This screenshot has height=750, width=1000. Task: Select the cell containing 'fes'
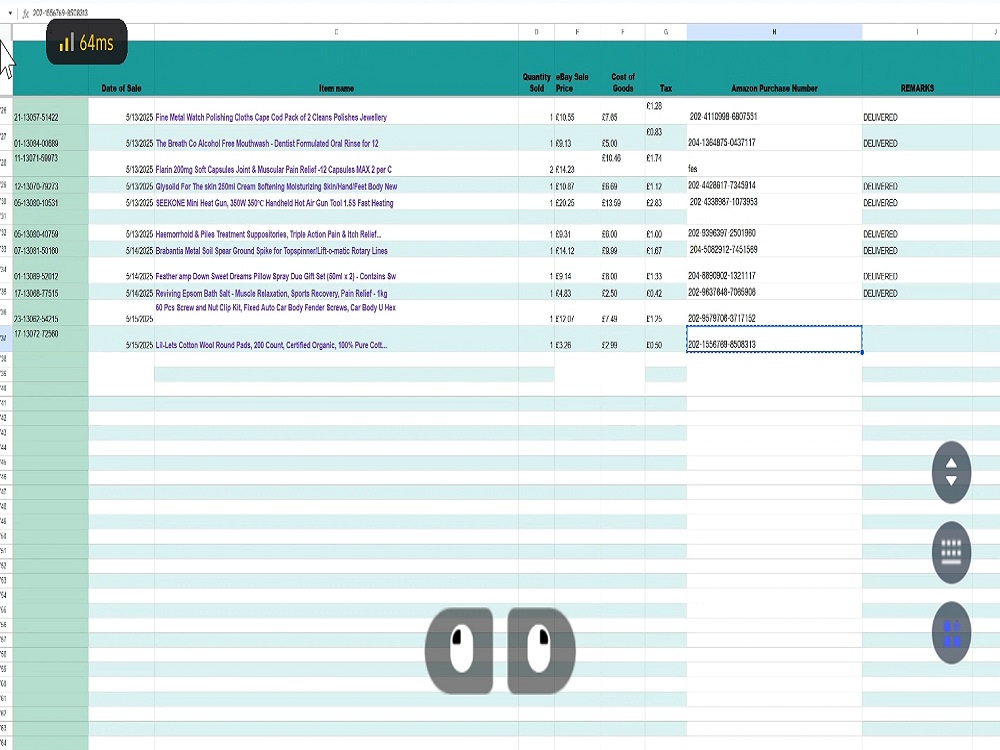pyautogui.click(x=774, y=163)
